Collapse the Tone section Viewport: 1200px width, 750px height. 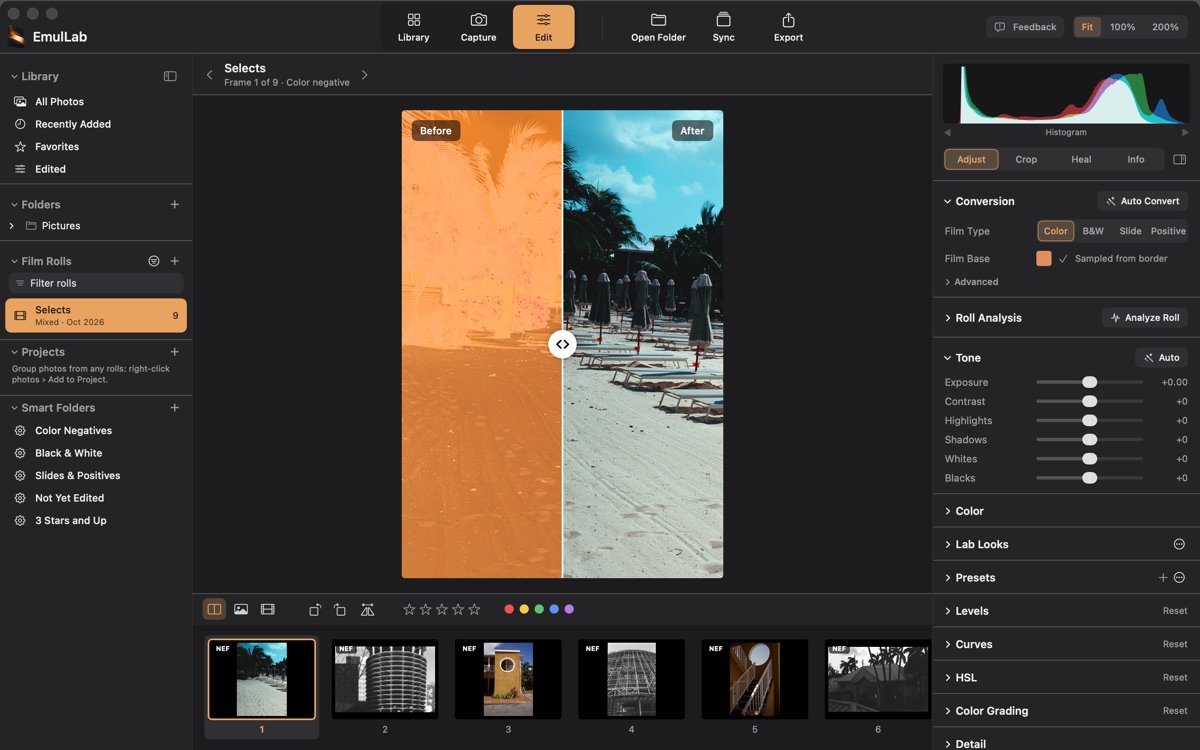947,358
